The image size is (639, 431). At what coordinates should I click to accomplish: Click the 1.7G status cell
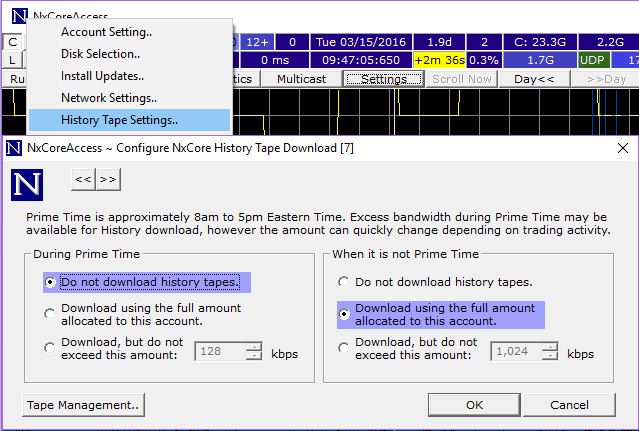(540, 60)
